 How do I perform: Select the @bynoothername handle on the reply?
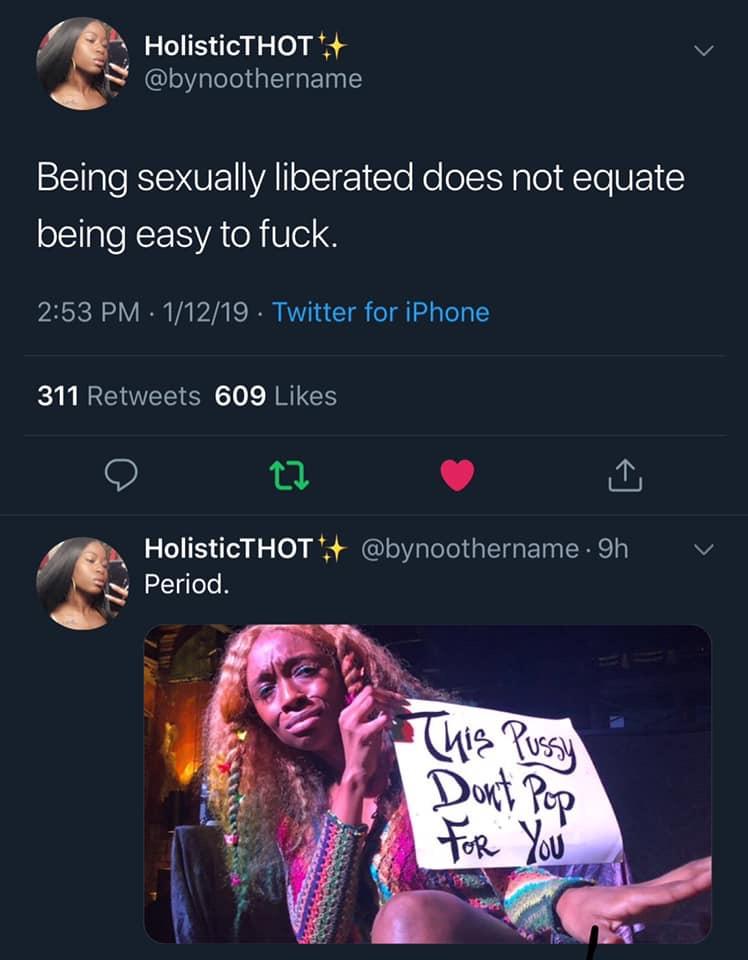(470, 549)
